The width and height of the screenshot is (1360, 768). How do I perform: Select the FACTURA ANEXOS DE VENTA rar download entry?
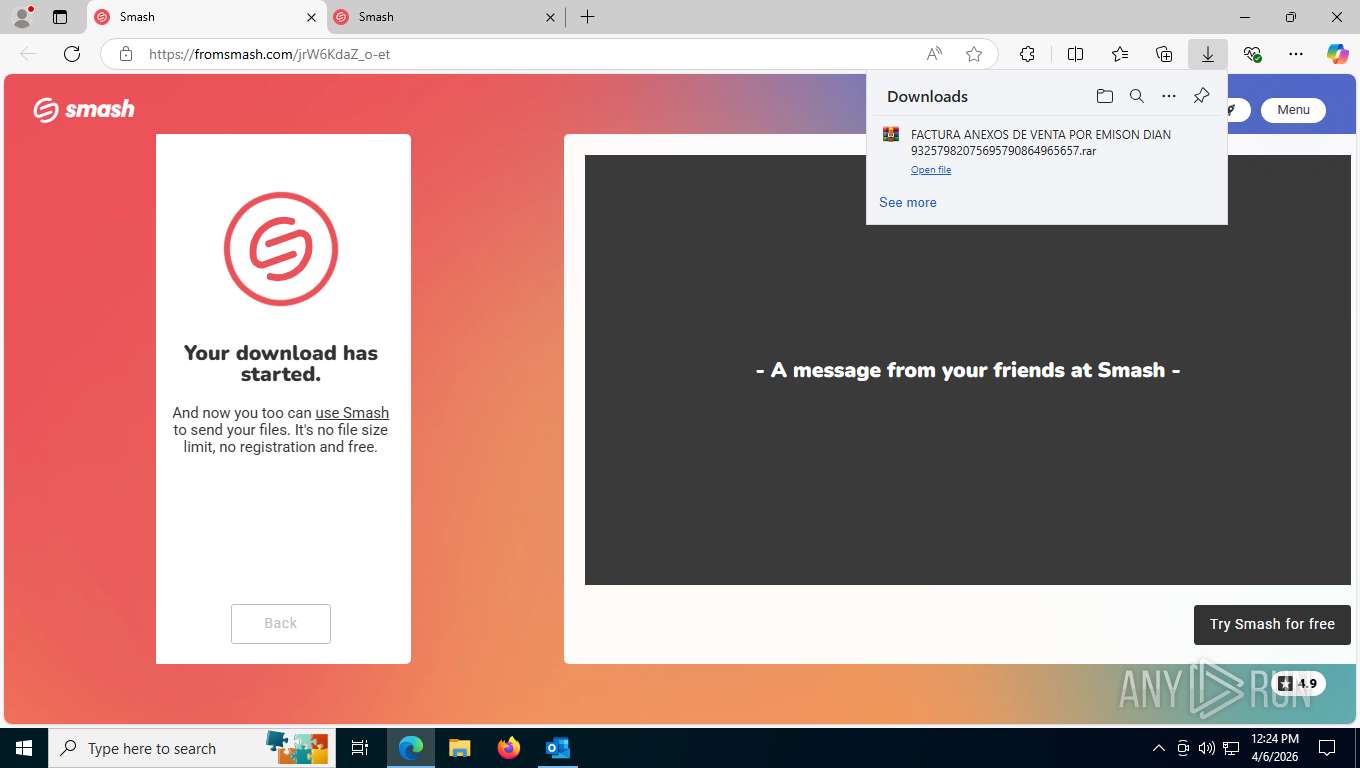click(x=1046, y=151)
